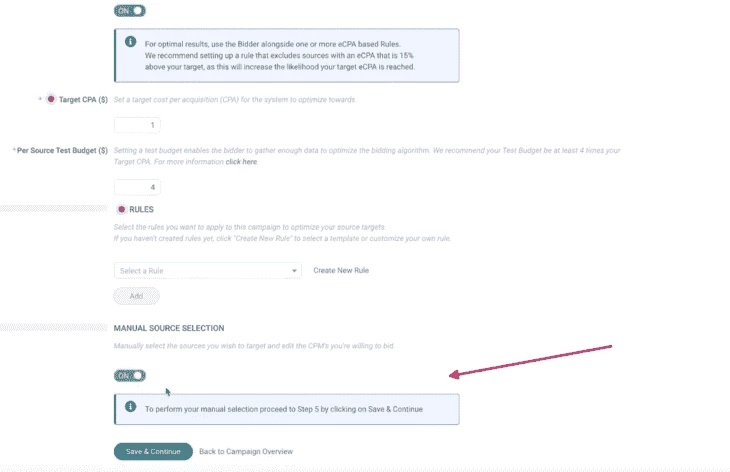Click the pink marker next to RULES
The height and width of the screenshot is (472, 730).
pyautogui.click(x=122, y=209)
